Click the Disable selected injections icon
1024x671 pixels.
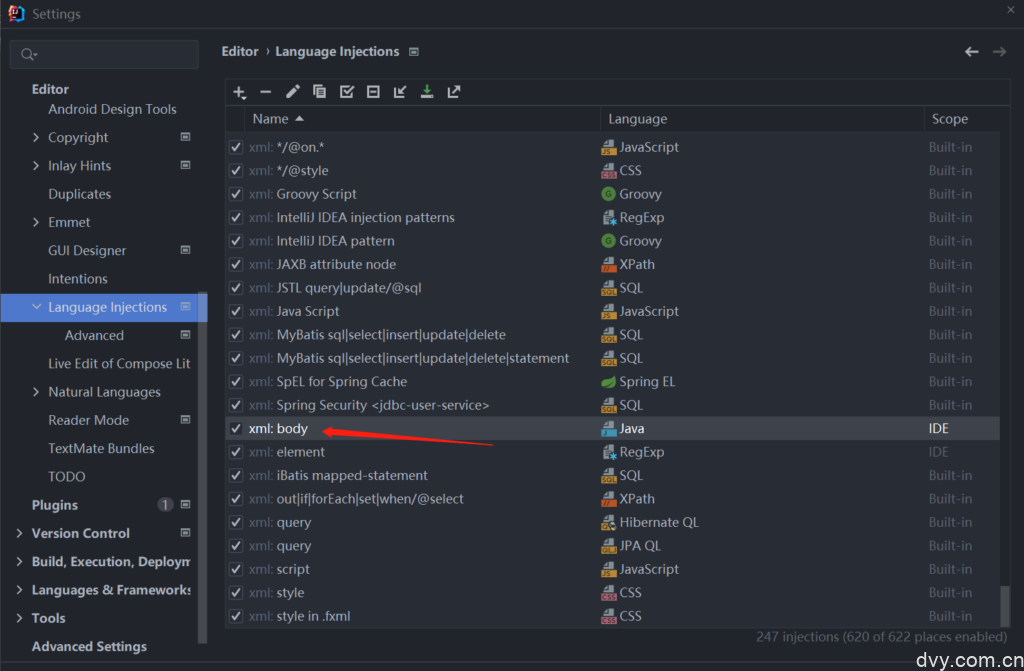(373, 92)
